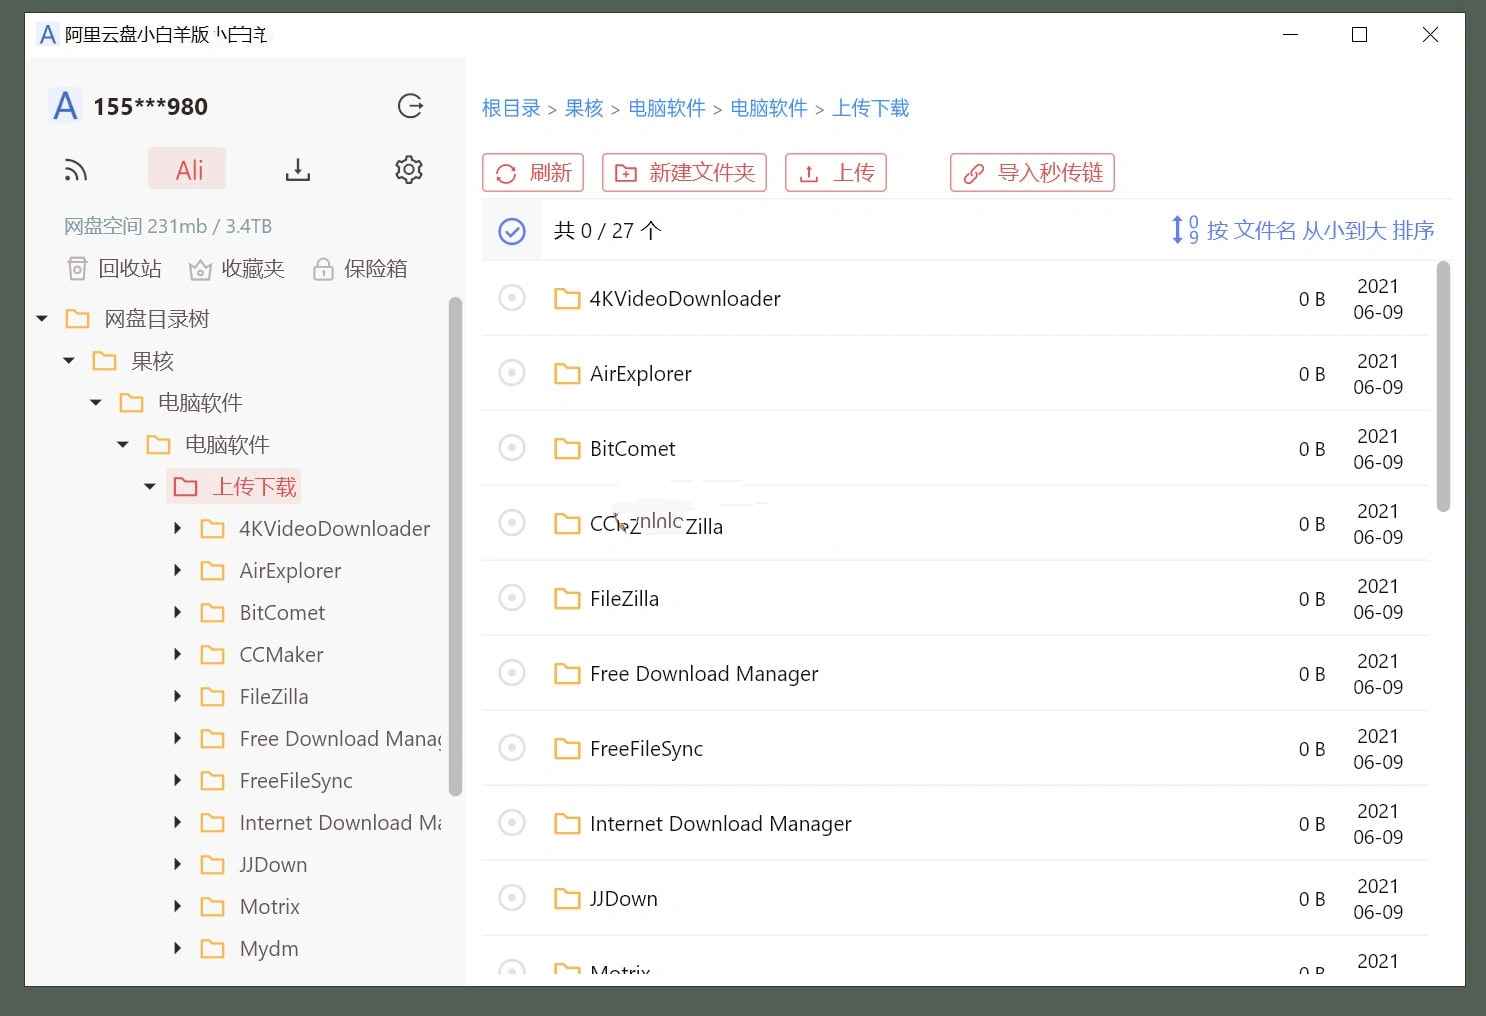The image size is (1486, 1016).
Task: Open the settings gear icon
Action: point(408,169)
